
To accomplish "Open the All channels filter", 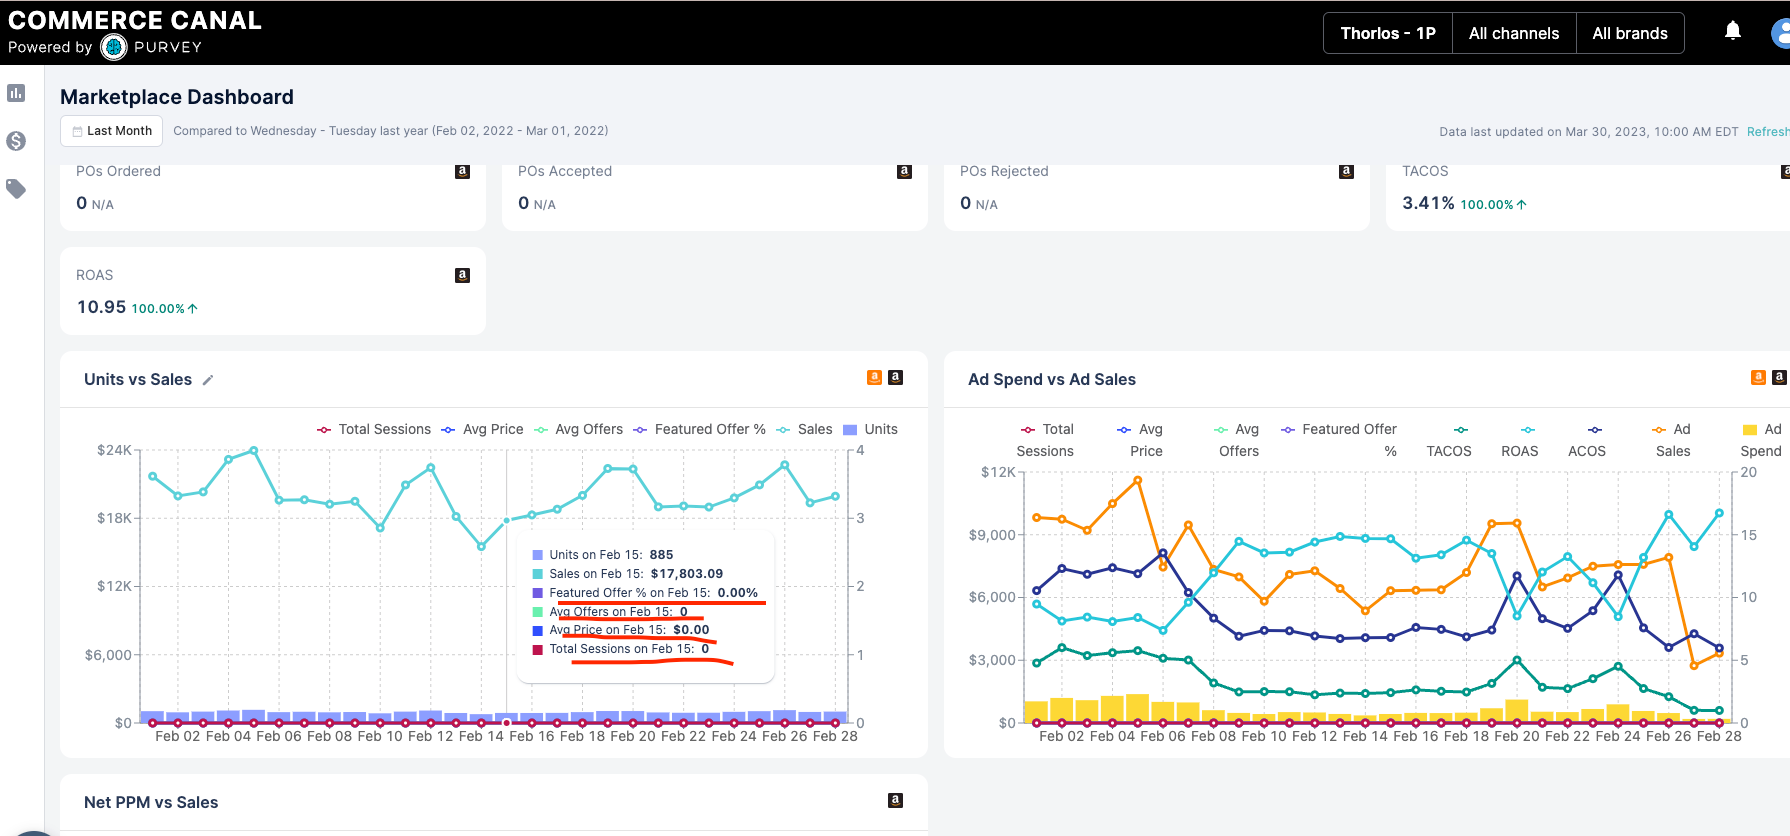I will click(1513, 33).
